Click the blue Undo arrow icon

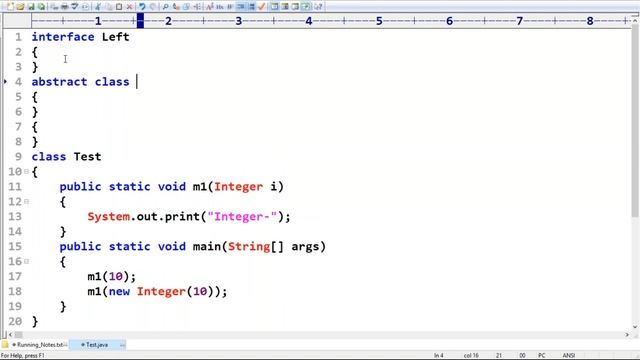click(142, 7)
